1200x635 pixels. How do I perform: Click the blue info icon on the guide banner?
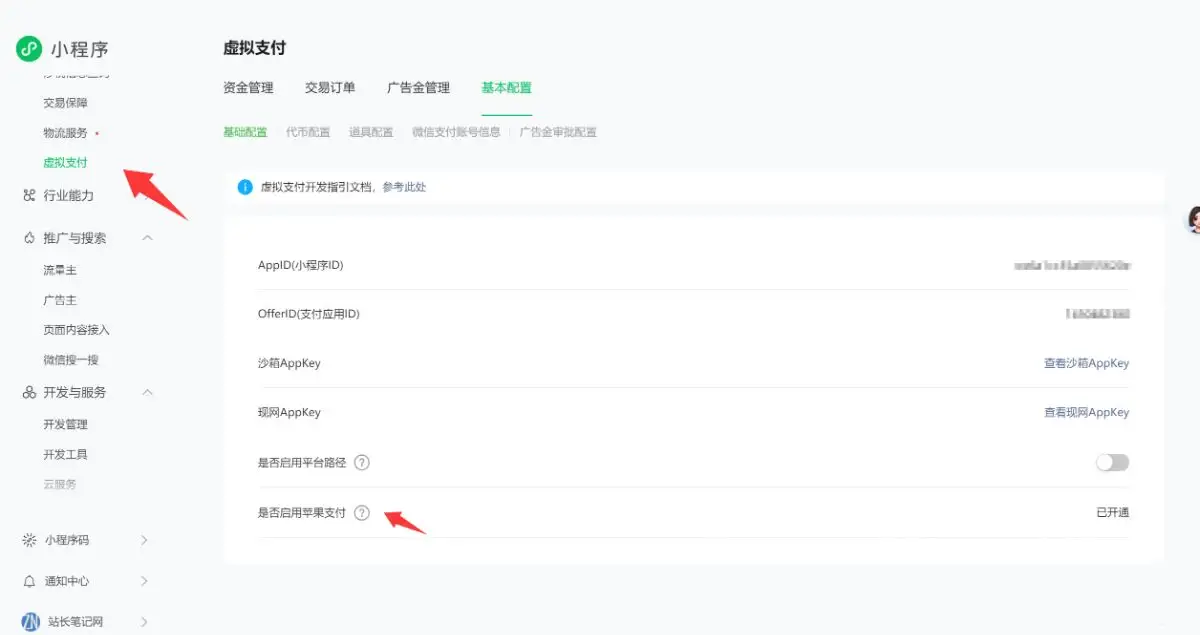pos(244,186)
